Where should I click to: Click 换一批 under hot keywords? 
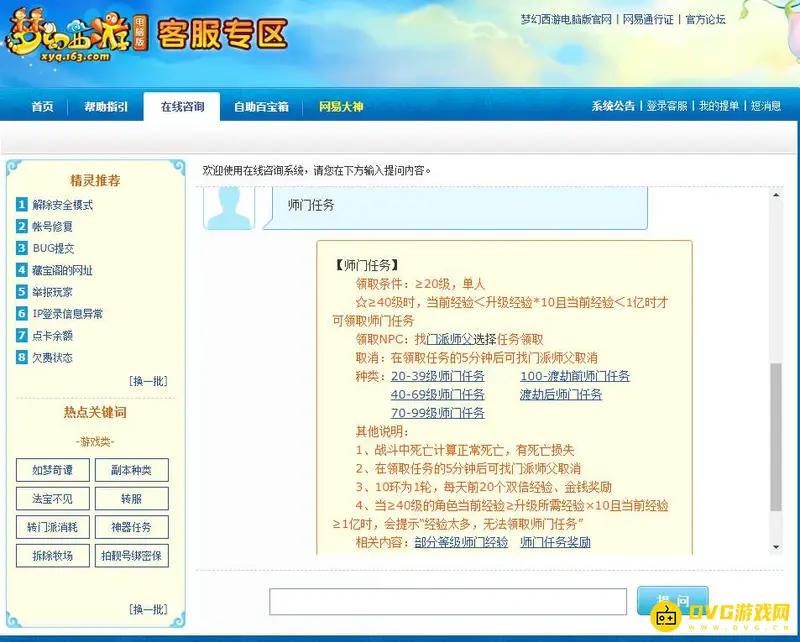coord(148,609)
